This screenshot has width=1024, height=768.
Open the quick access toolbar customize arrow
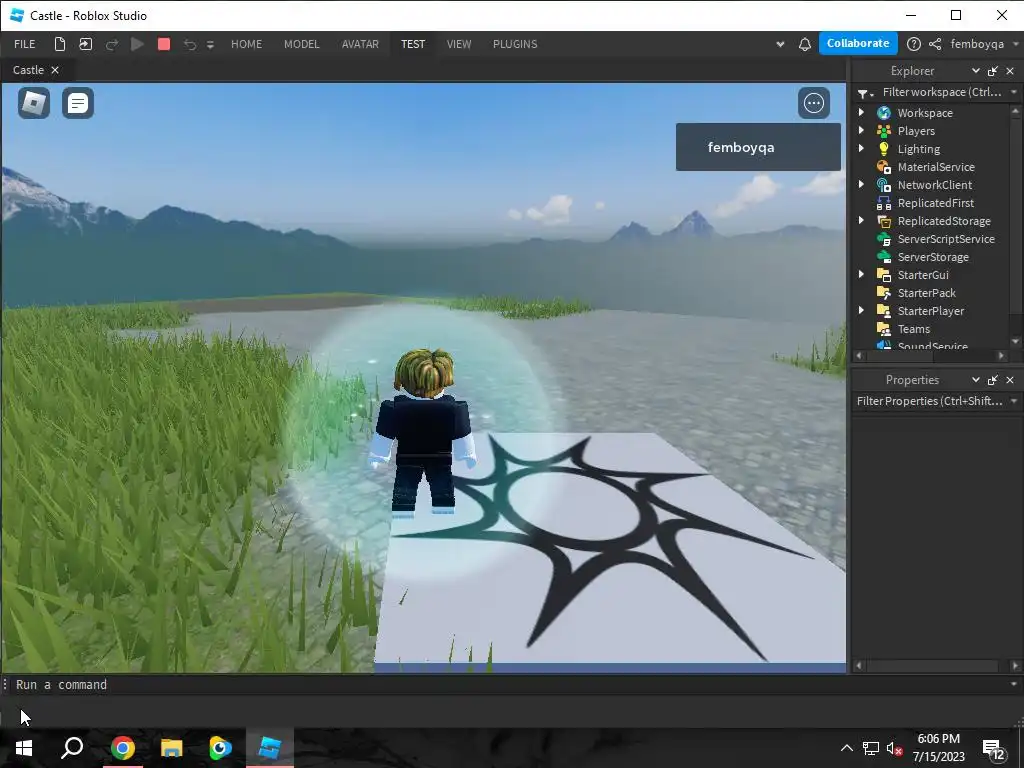[210, 45]
